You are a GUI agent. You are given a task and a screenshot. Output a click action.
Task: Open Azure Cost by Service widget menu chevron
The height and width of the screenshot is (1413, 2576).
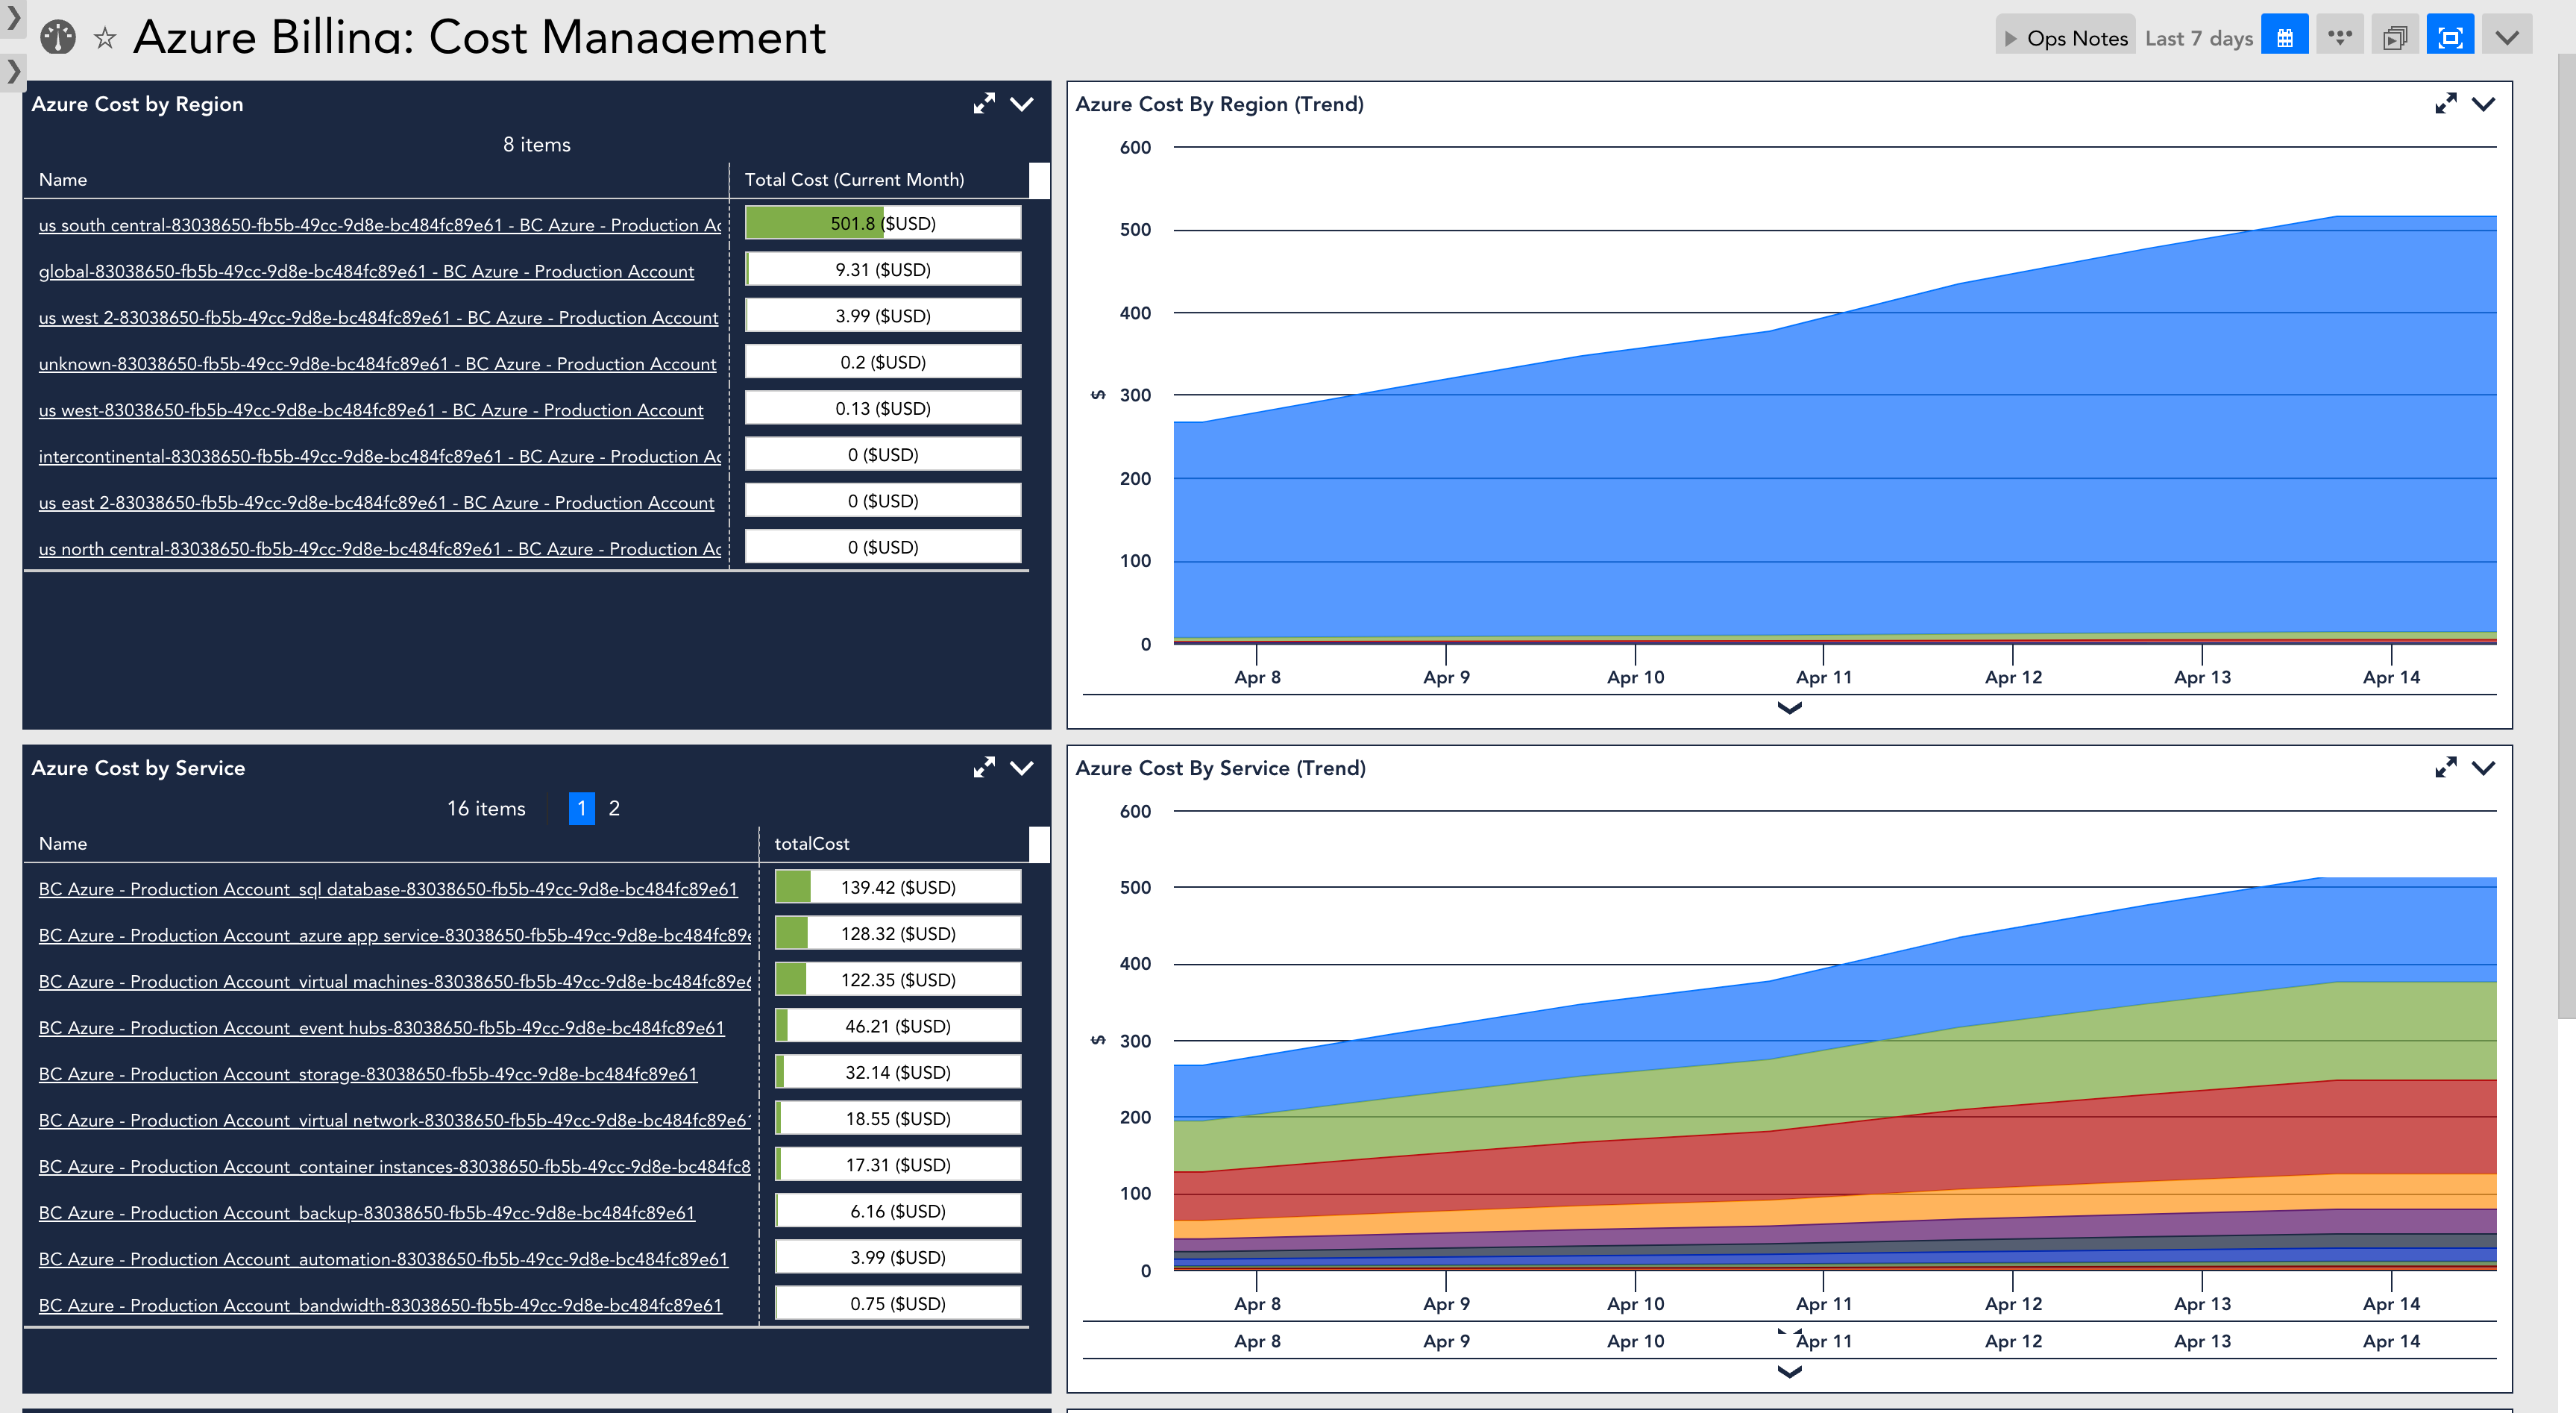1021,767
